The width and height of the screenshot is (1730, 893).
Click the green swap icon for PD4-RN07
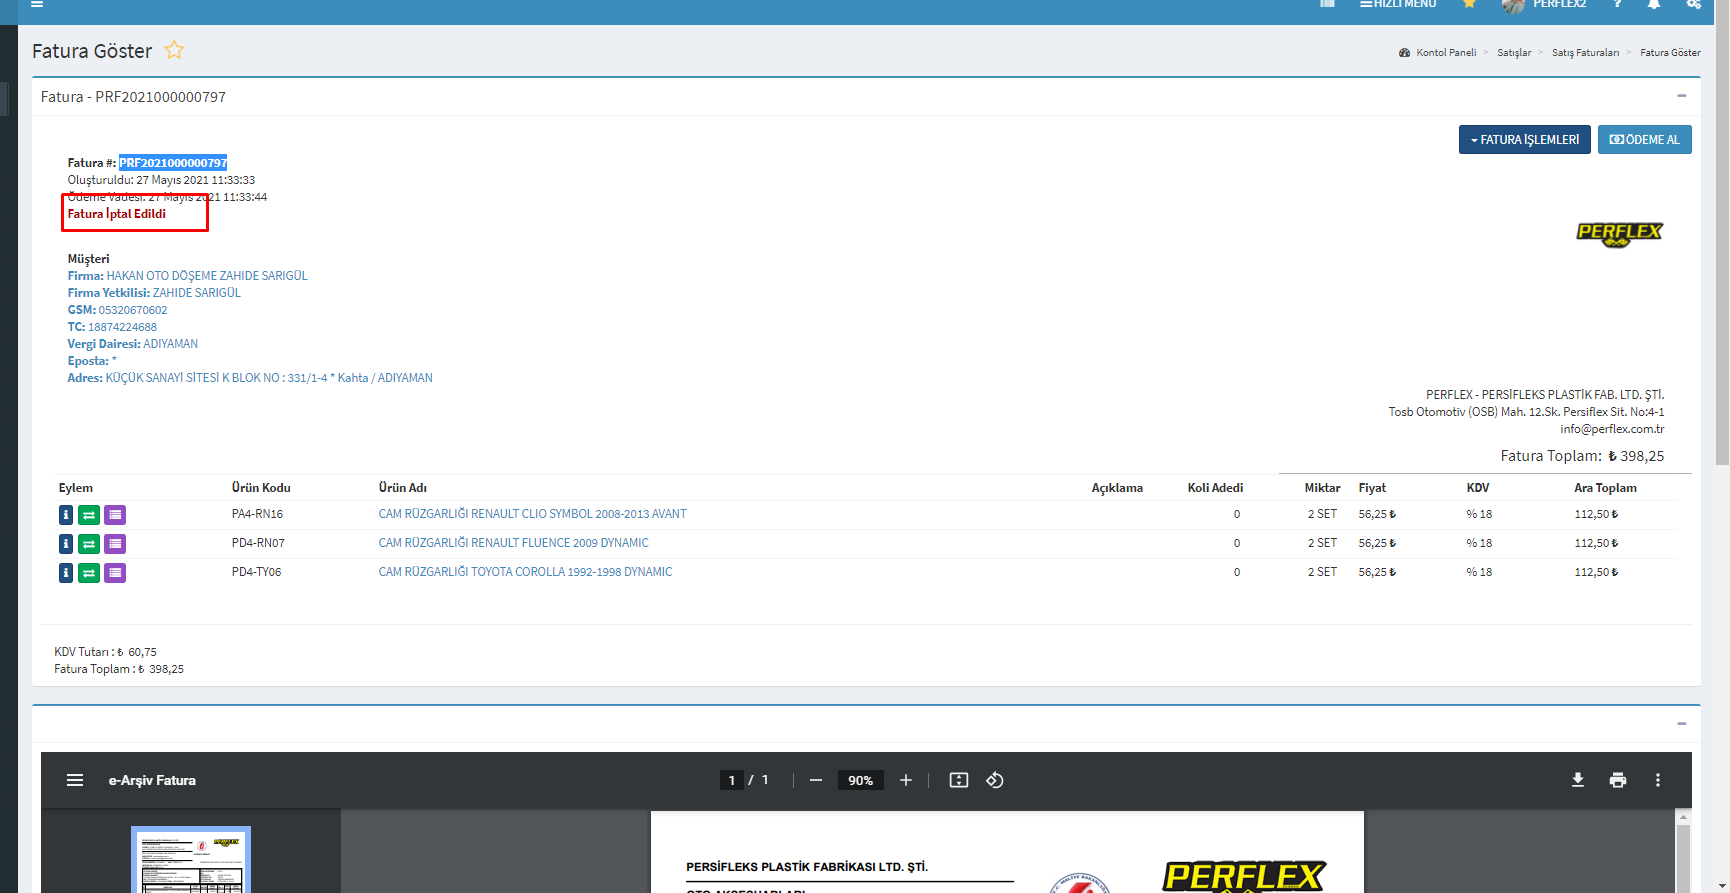point(89,544)
